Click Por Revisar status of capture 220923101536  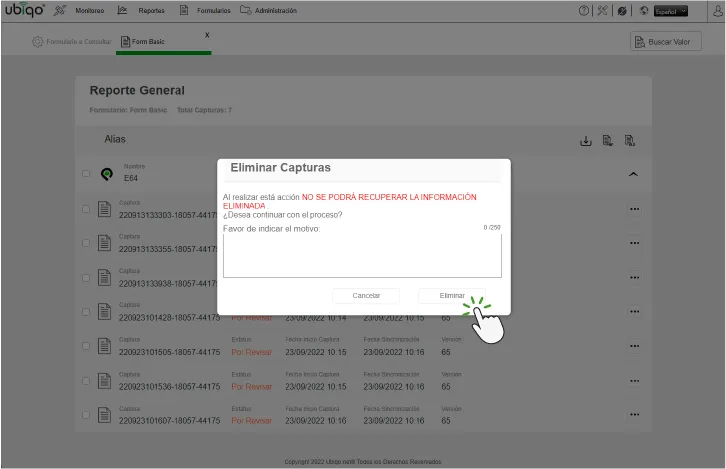point(252,387)
